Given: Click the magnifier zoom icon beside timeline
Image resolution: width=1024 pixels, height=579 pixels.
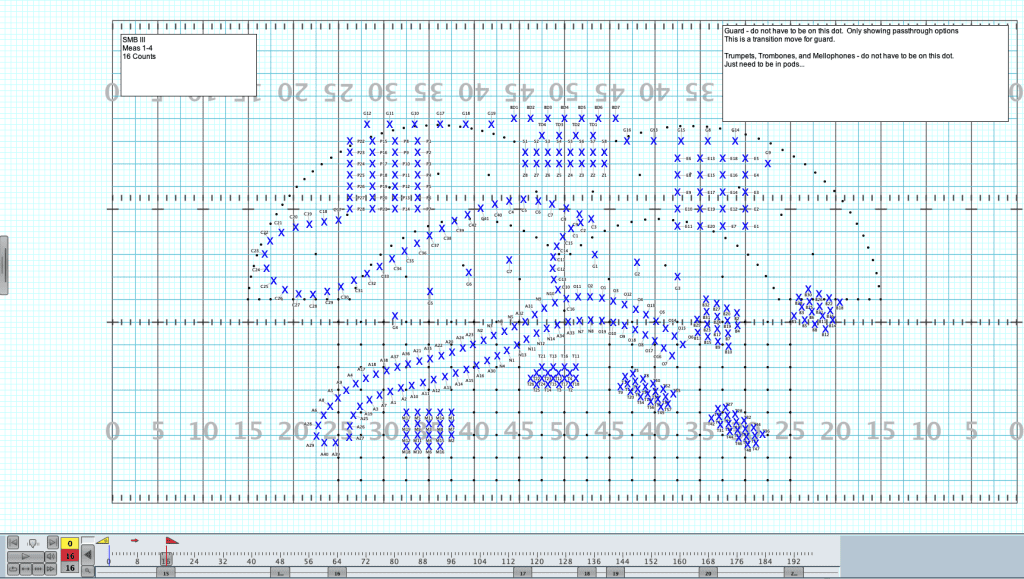Looking at the screenshot, I should (87, 571).
